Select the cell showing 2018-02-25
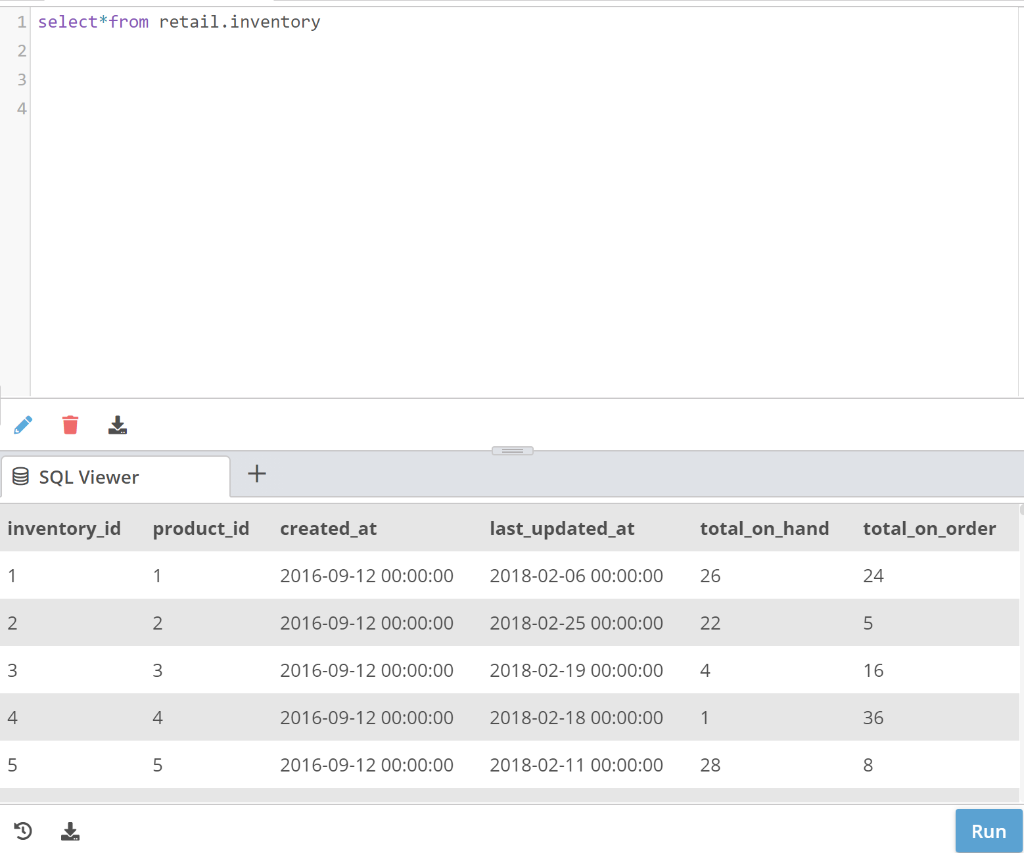Viewport: 1024px width, 853px height. 578,623
